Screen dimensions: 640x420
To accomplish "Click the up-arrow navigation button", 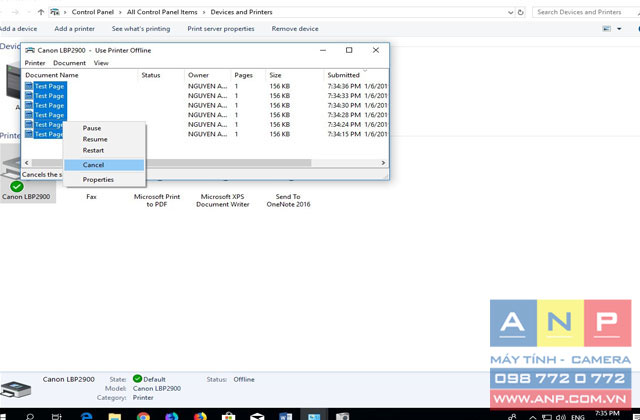I will pyautogui.click(x=41, y=12).
